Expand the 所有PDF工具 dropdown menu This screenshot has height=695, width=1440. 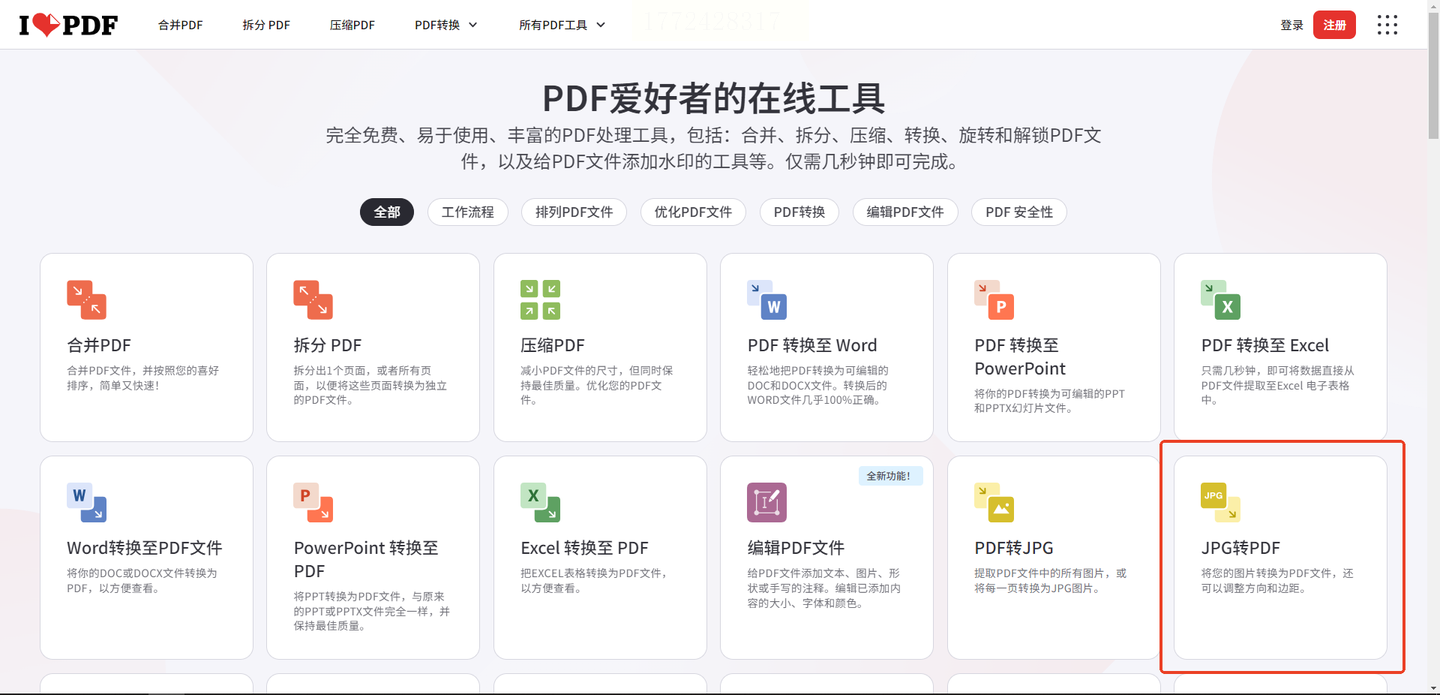[562, 25]
